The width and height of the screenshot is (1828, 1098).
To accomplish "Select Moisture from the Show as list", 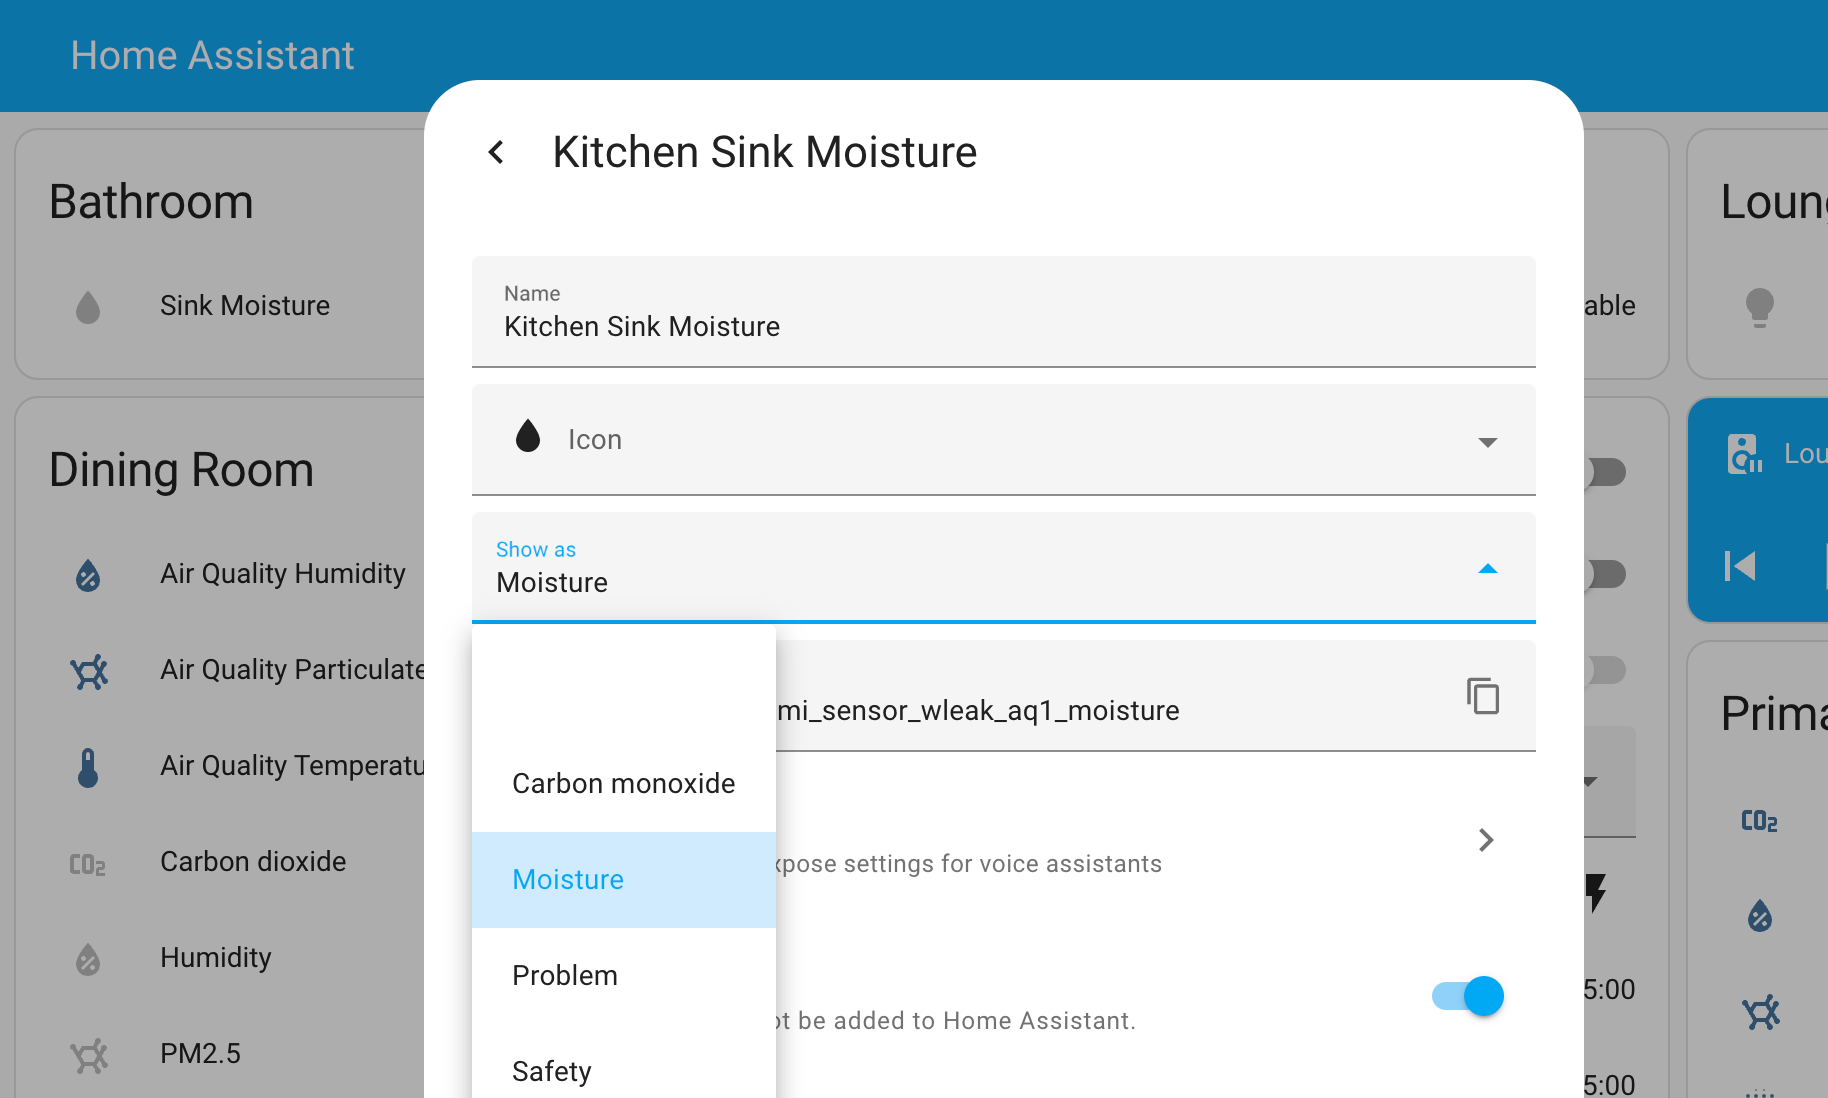I will tap(567, 880).
